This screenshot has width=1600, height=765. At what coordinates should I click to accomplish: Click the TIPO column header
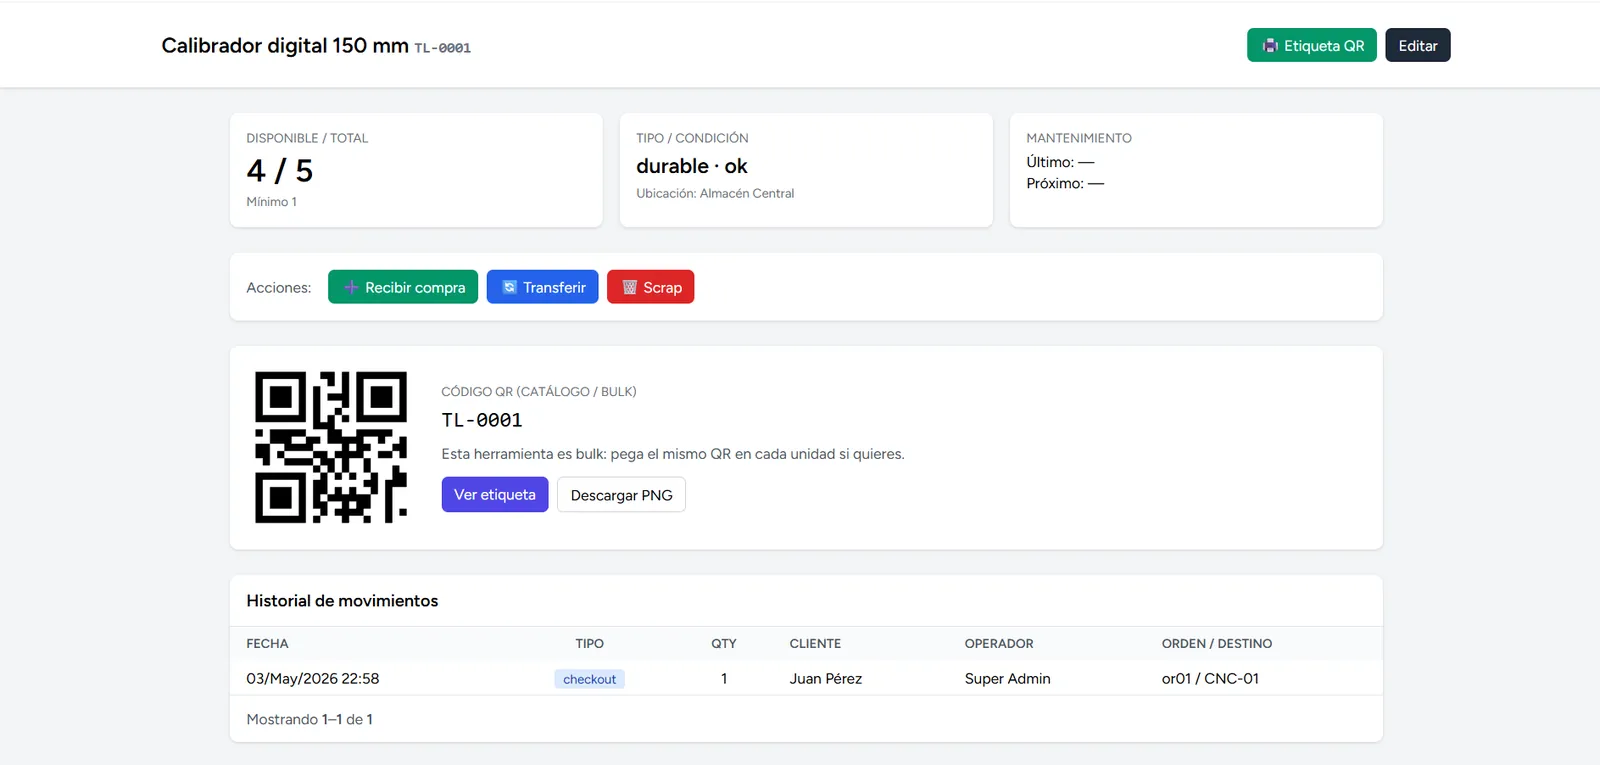coord(590,643)
